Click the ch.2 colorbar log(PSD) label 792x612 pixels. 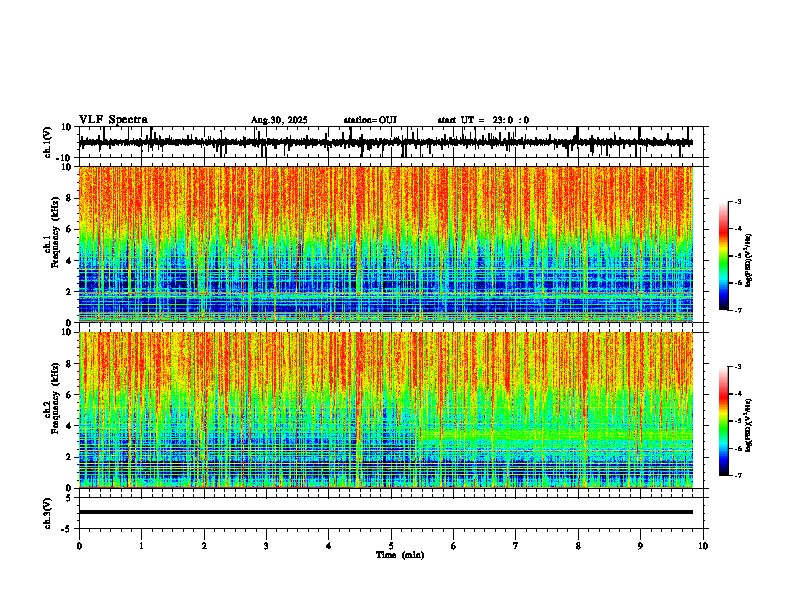tap(748, 425)
